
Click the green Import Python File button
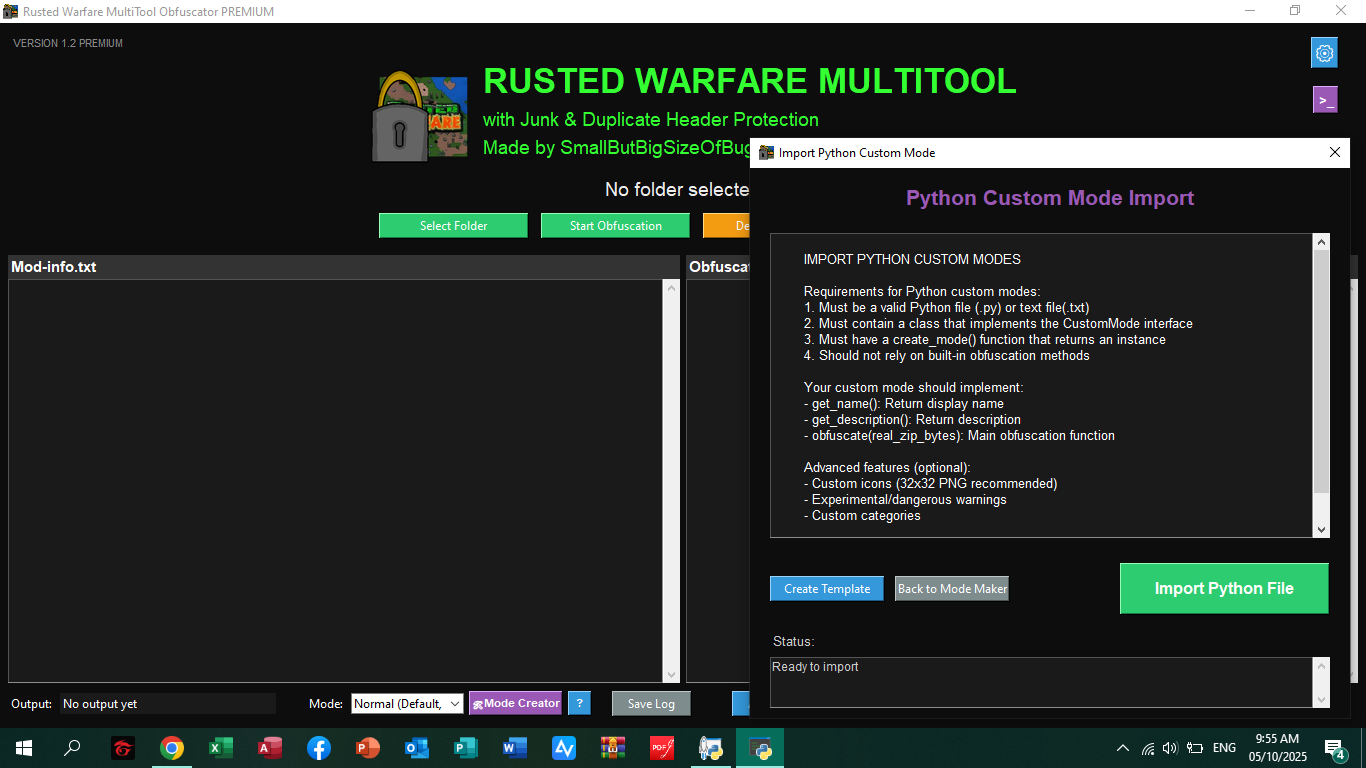click(x=1224, y=588)
